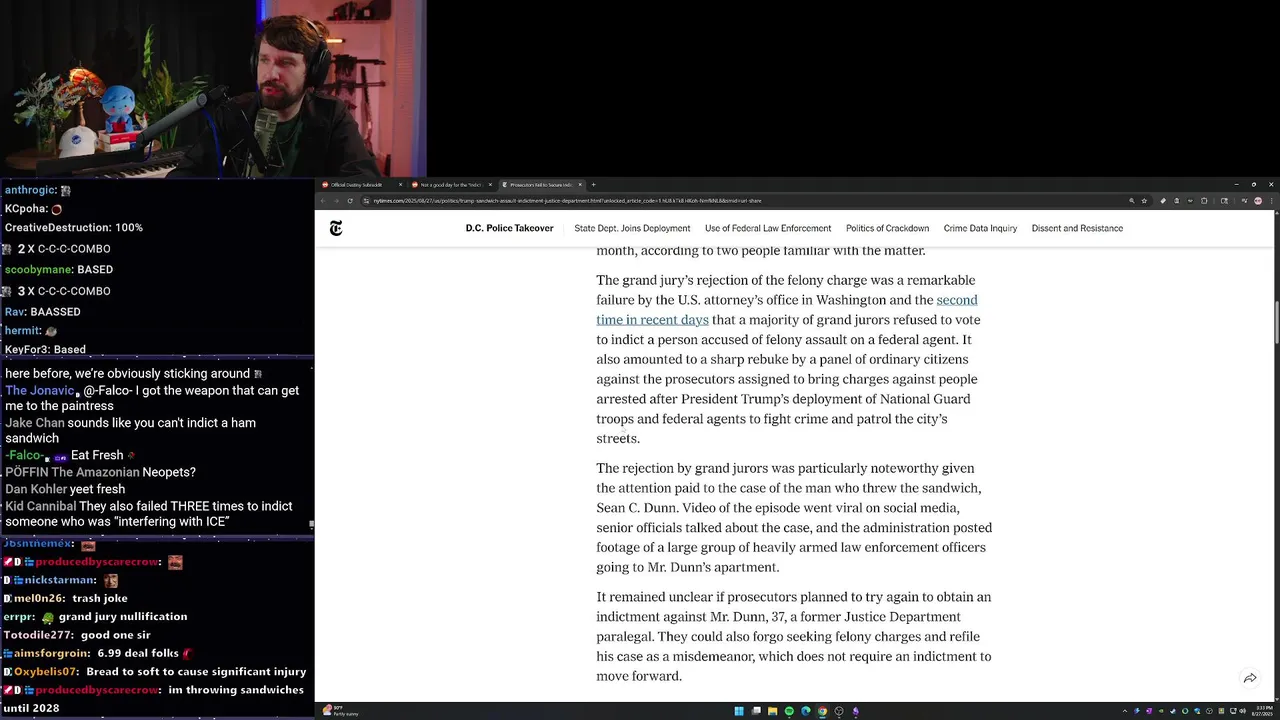This screenshot has width=1280, height=720.
Task: Open the weather widget in the taskbar
Action: point(340,711)
